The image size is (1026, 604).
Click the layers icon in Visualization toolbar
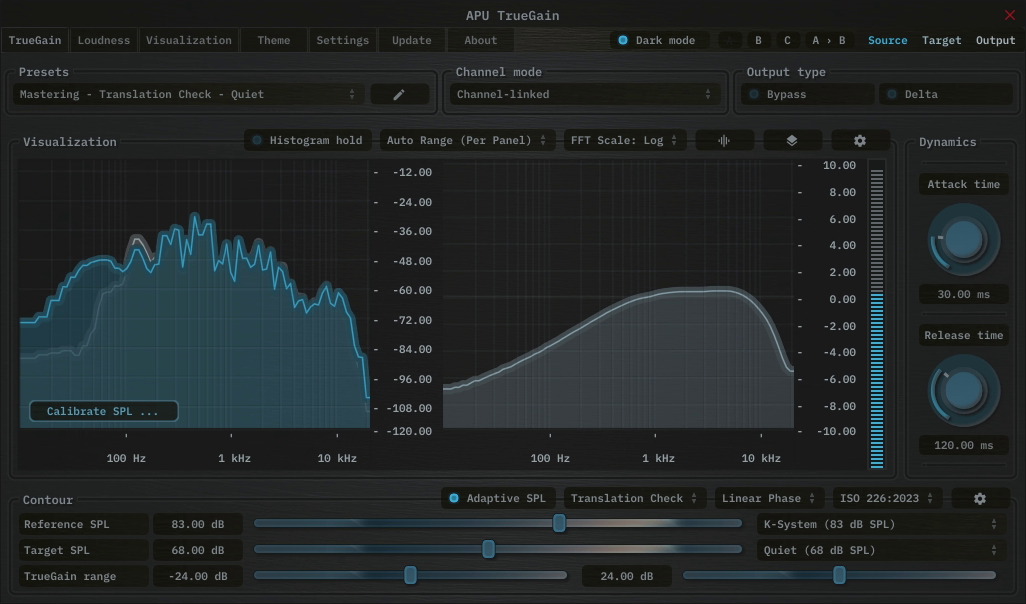tap(792, 141)
